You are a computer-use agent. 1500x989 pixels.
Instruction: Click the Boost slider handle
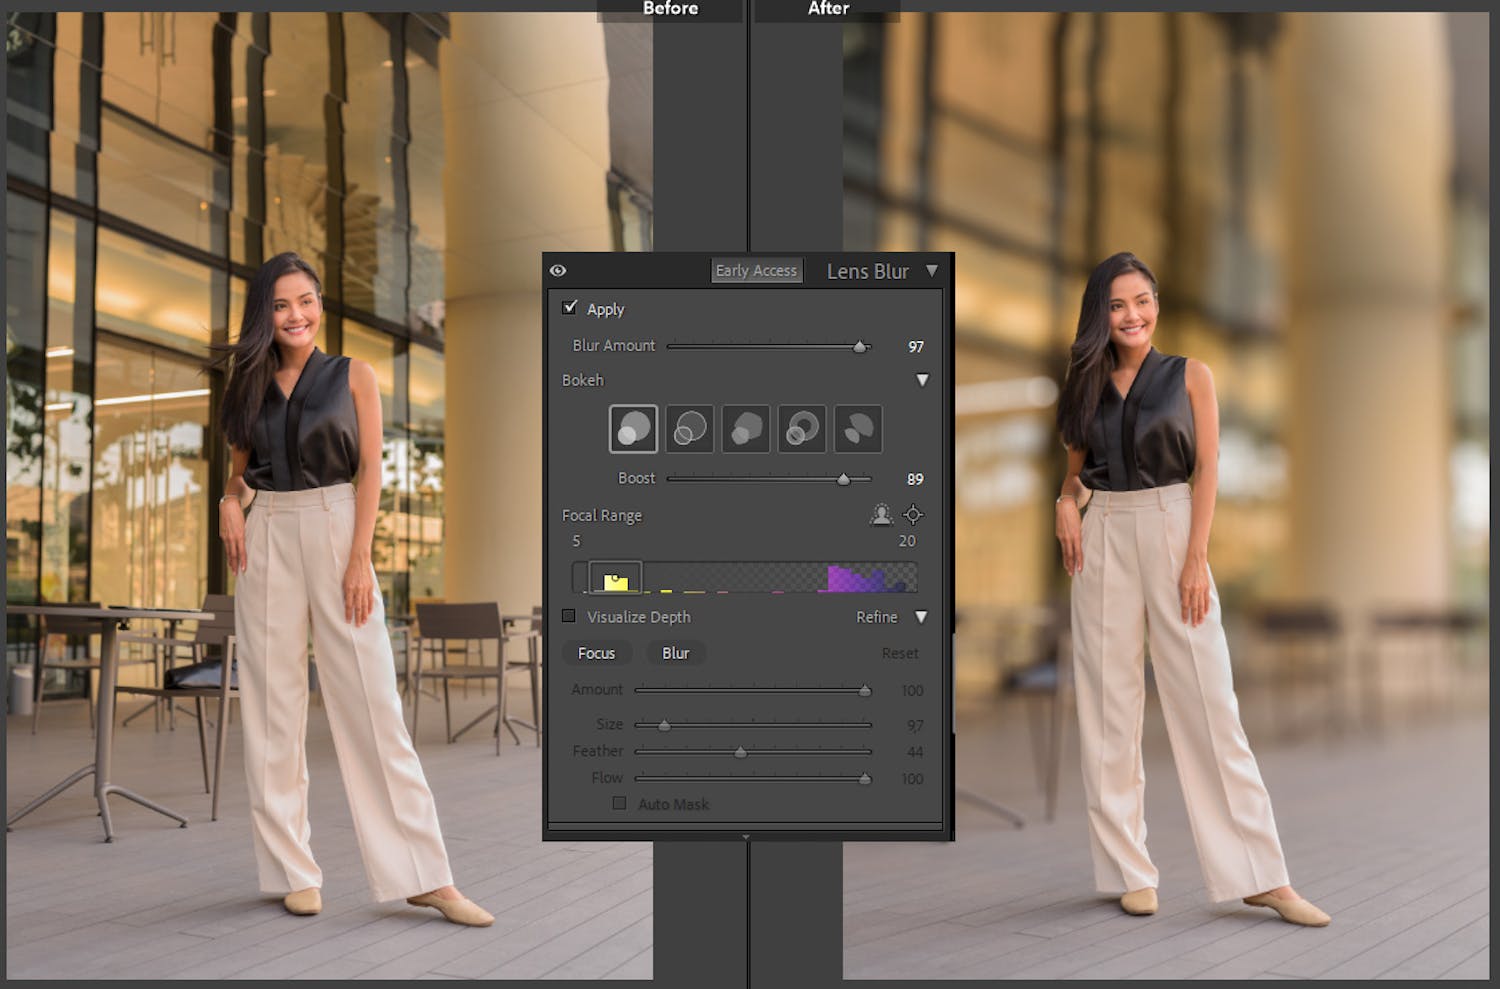tap(845, 479)
